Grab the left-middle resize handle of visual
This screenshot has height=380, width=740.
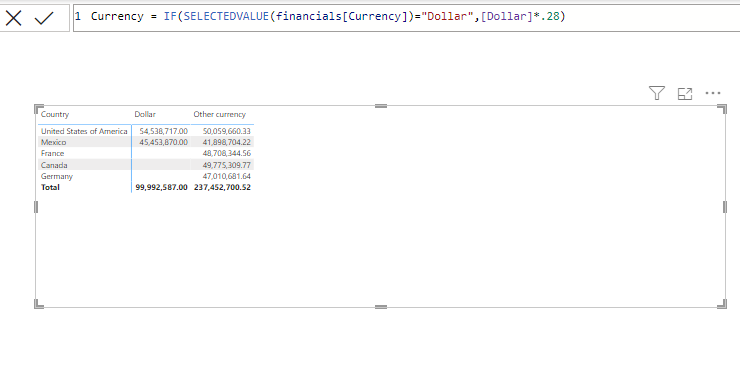[x=36, y=207]
